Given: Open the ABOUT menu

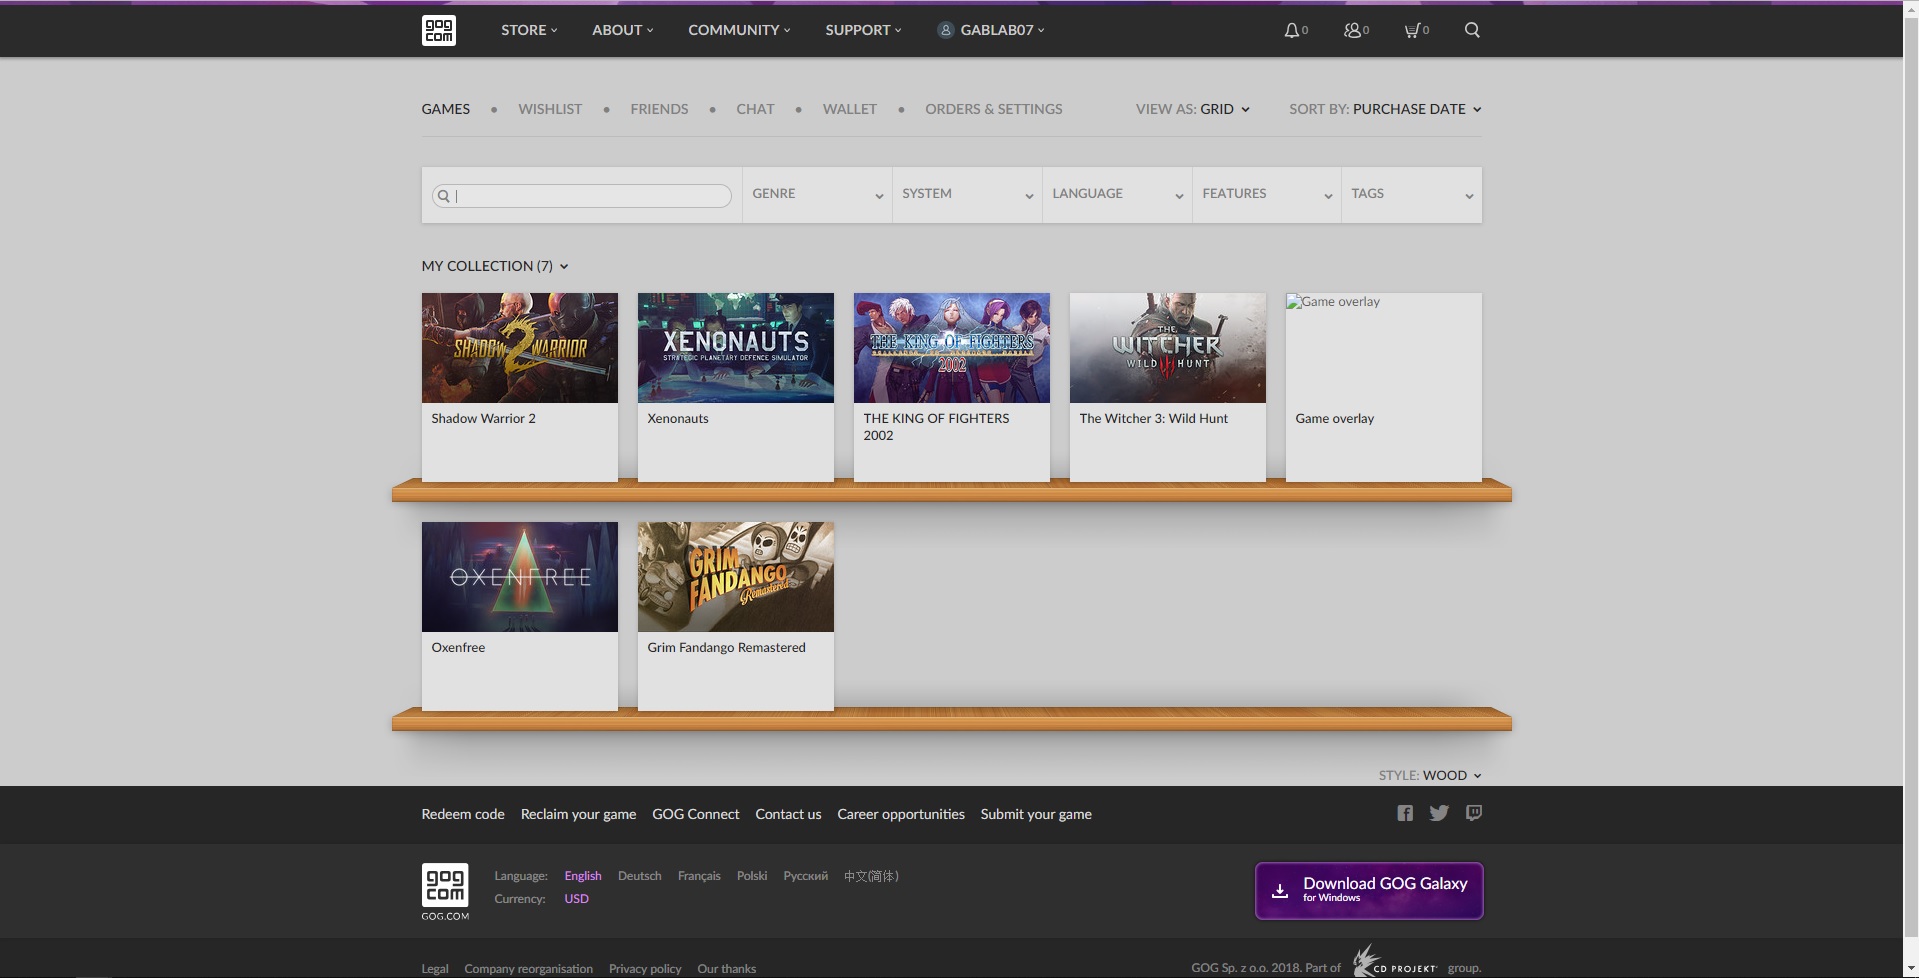Looking at the screenshot, I should point(622,30).
